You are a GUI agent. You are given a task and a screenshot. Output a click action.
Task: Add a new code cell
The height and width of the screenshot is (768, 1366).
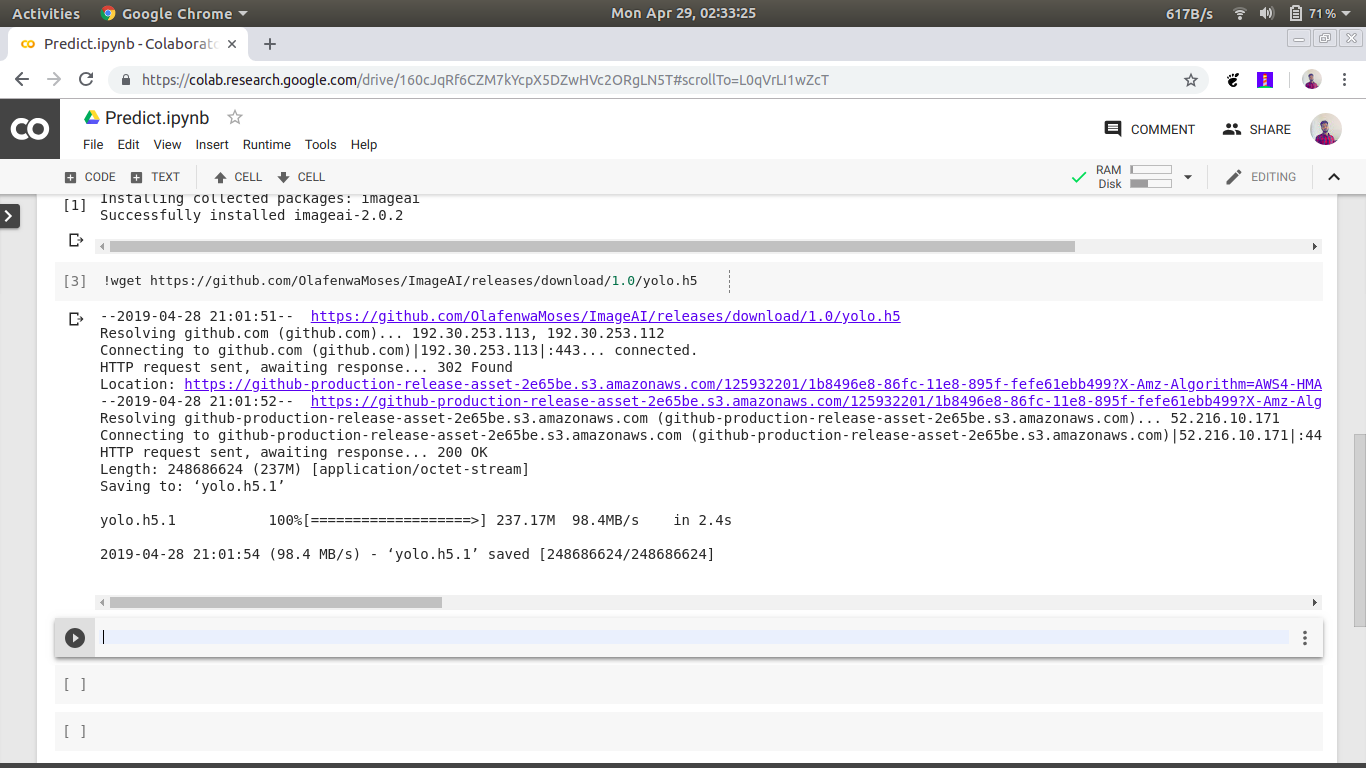point(90,177)
